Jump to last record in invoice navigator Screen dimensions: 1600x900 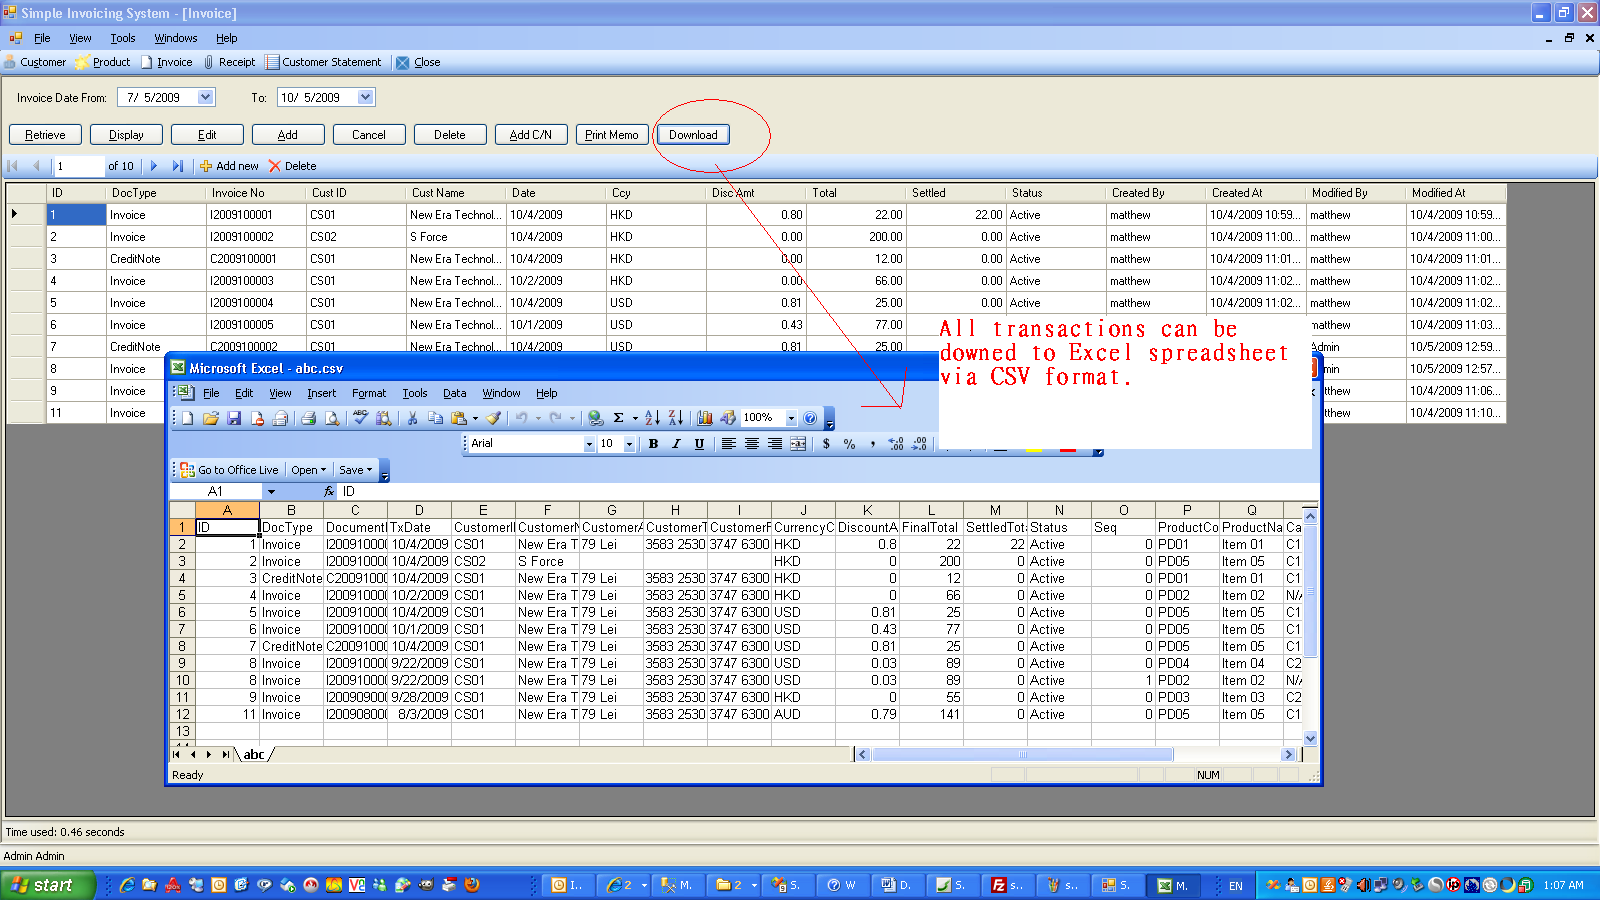coord(177,166)
